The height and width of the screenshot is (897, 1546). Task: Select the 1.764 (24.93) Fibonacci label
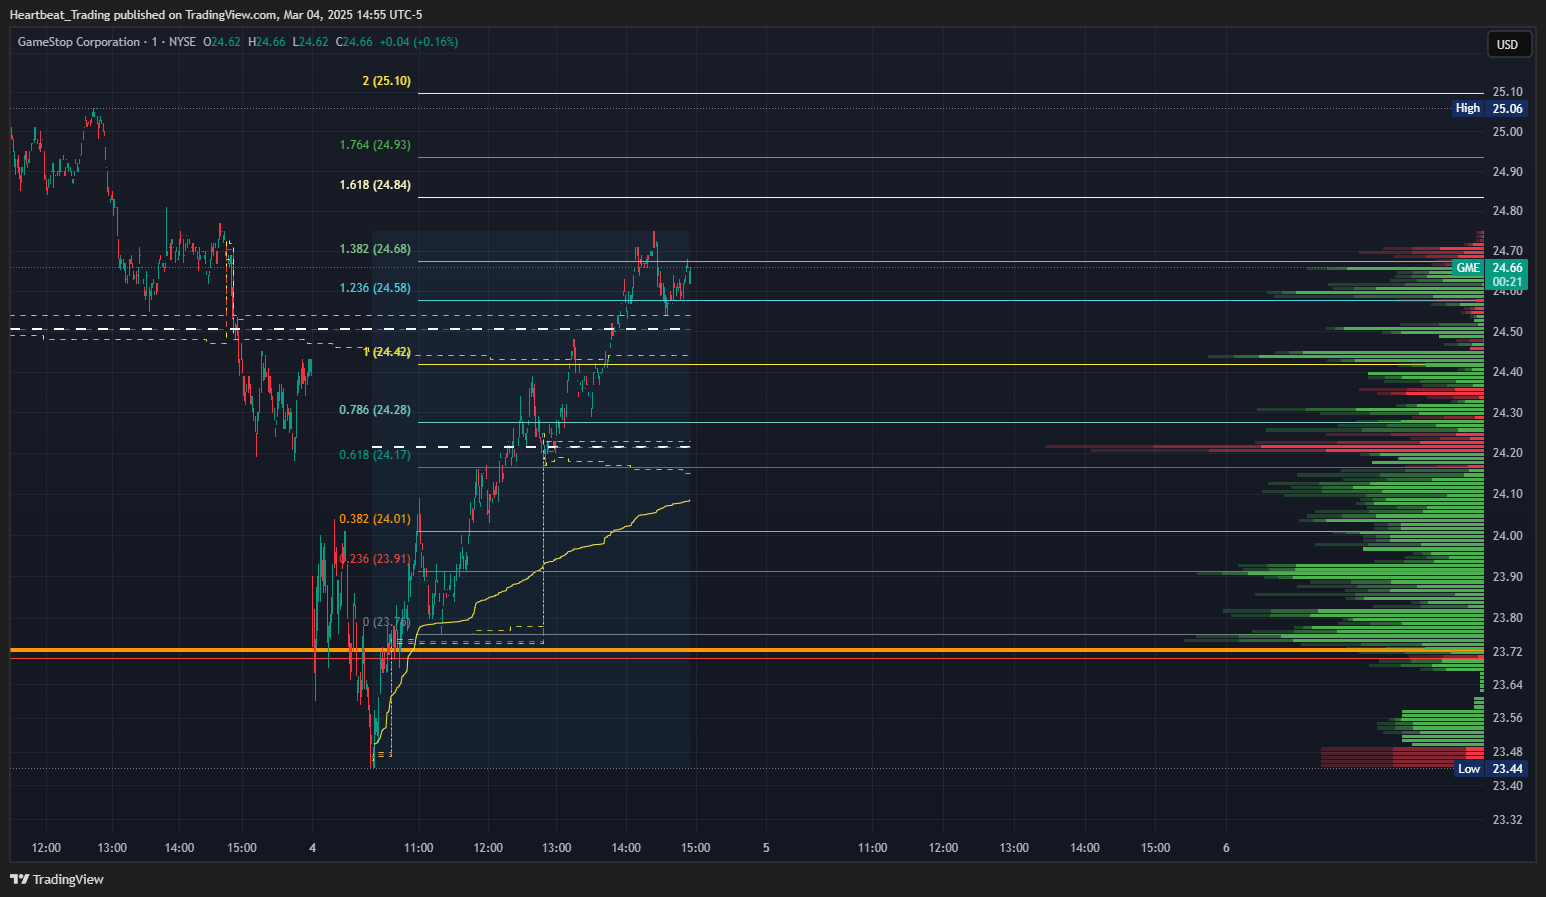pos(375,145)
